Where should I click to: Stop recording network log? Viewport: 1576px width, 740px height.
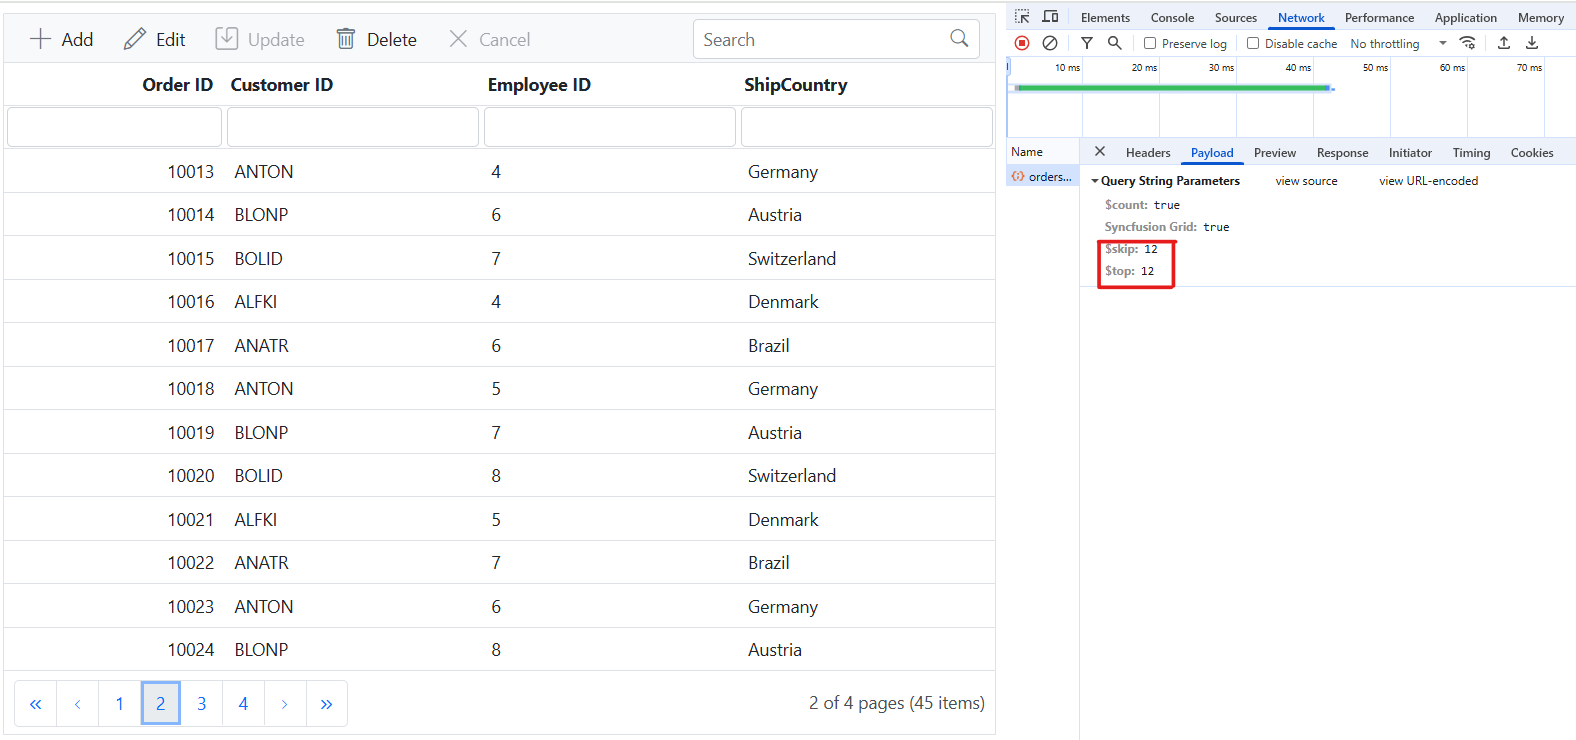(1022, 43)
